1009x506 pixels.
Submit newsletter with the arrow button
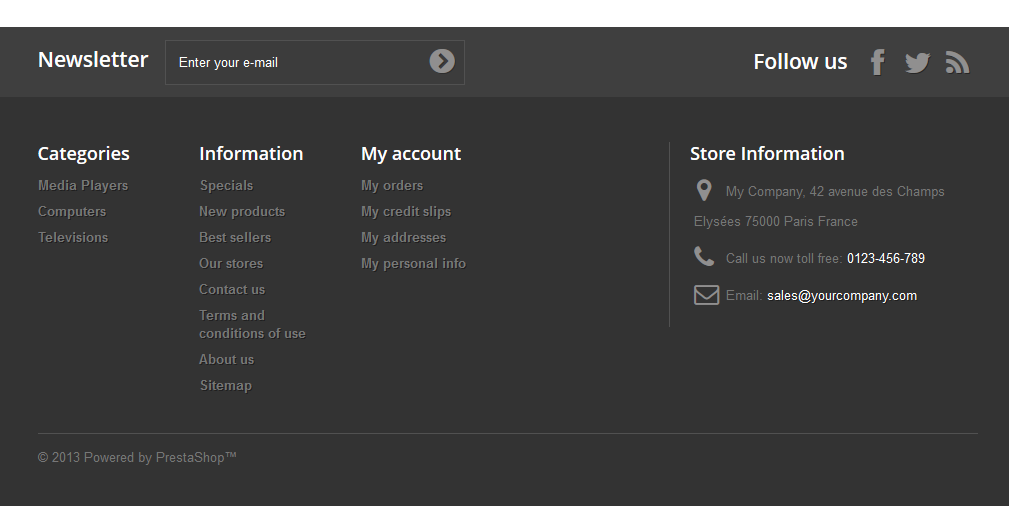point(442,62)
